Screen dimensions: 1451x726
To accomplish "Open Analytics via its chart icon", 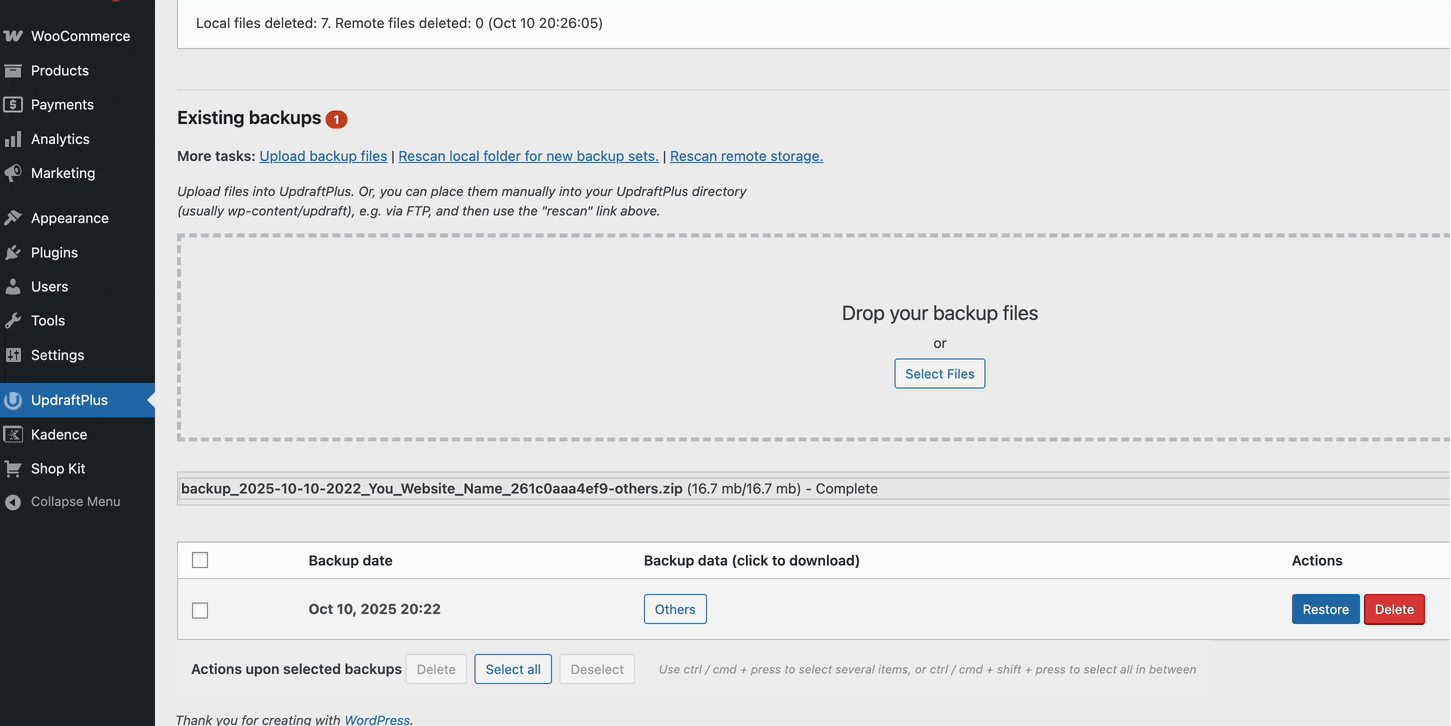I will click(14, 138).
